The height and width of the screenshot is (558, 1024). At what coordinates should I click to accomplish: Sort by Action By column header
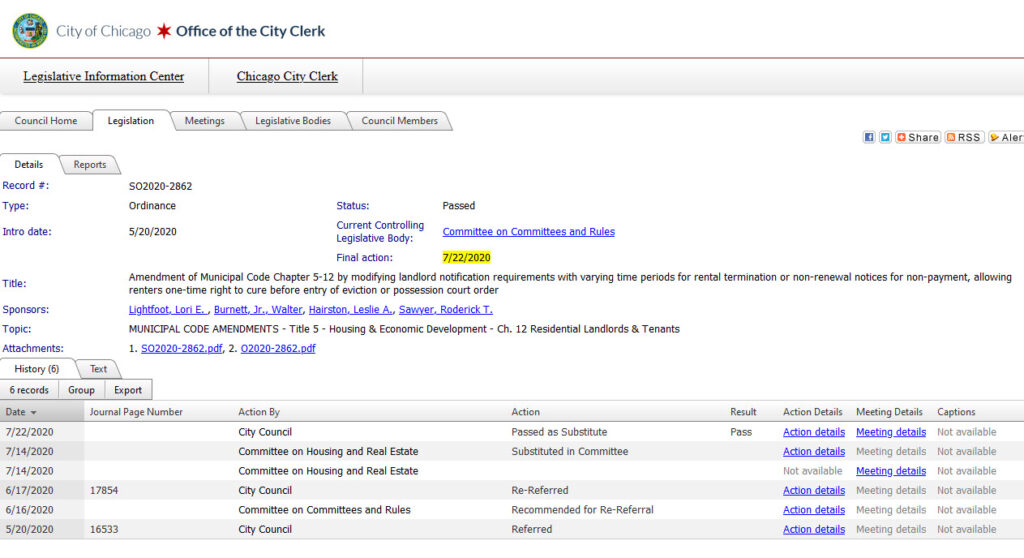[259, 412]
